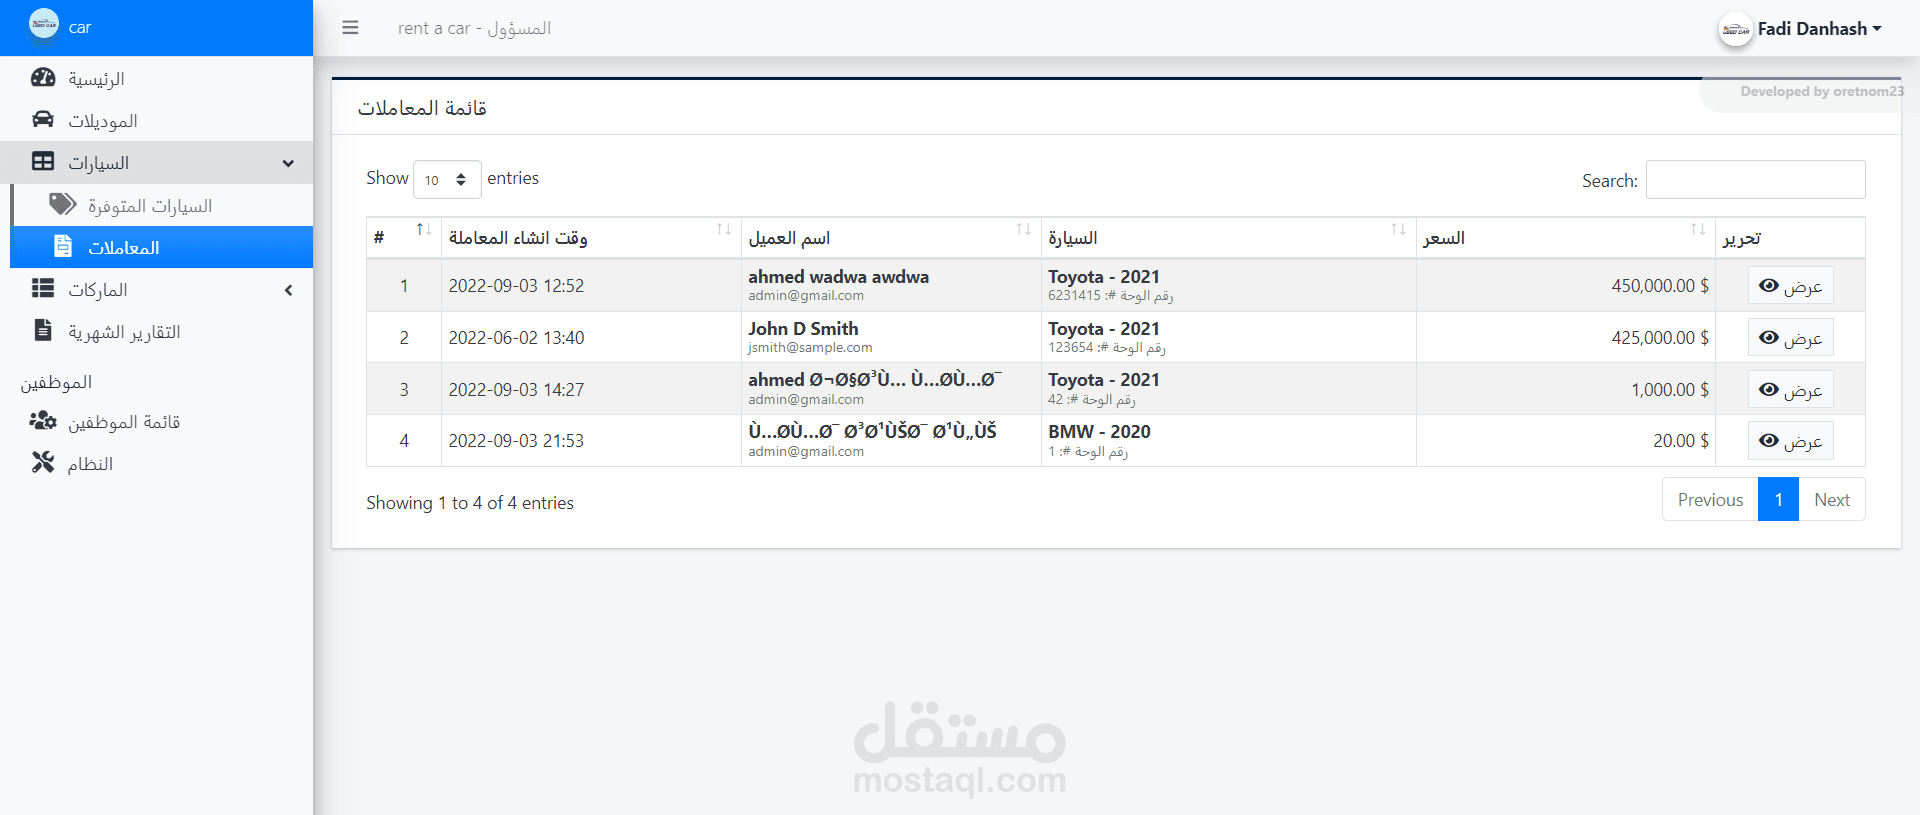Sort by # column arrows

pyautogui.click(x=424, y=230)
